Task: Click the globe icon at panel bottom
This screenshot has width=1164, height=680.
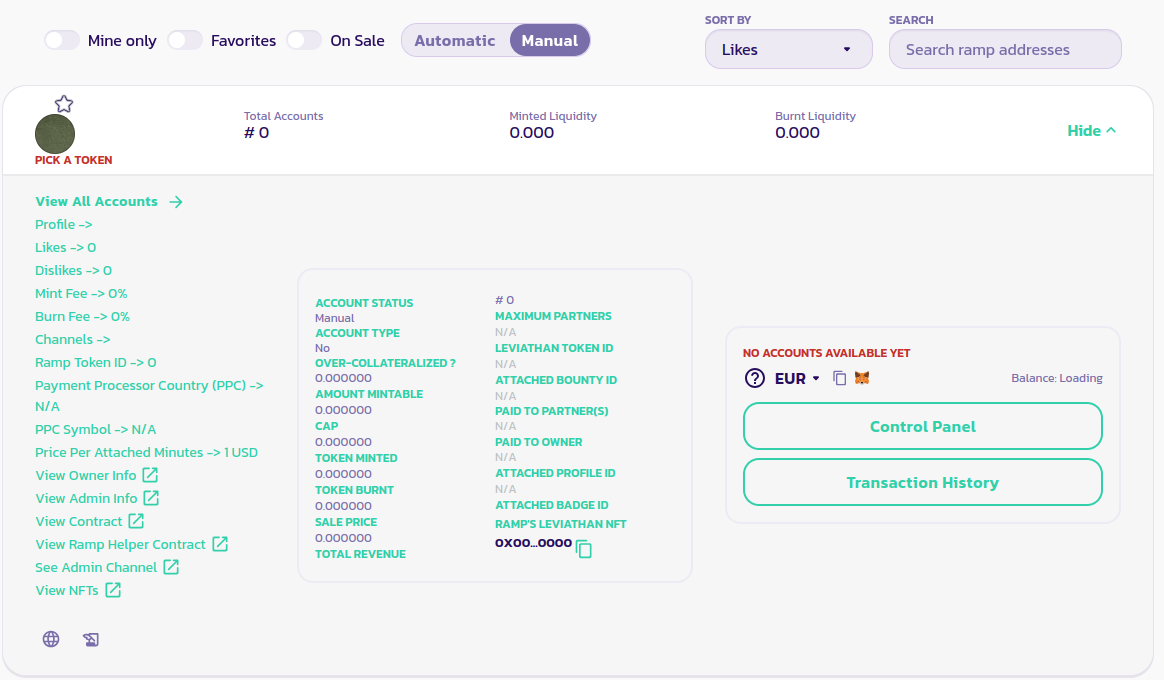Action: (x=51, y=639)
